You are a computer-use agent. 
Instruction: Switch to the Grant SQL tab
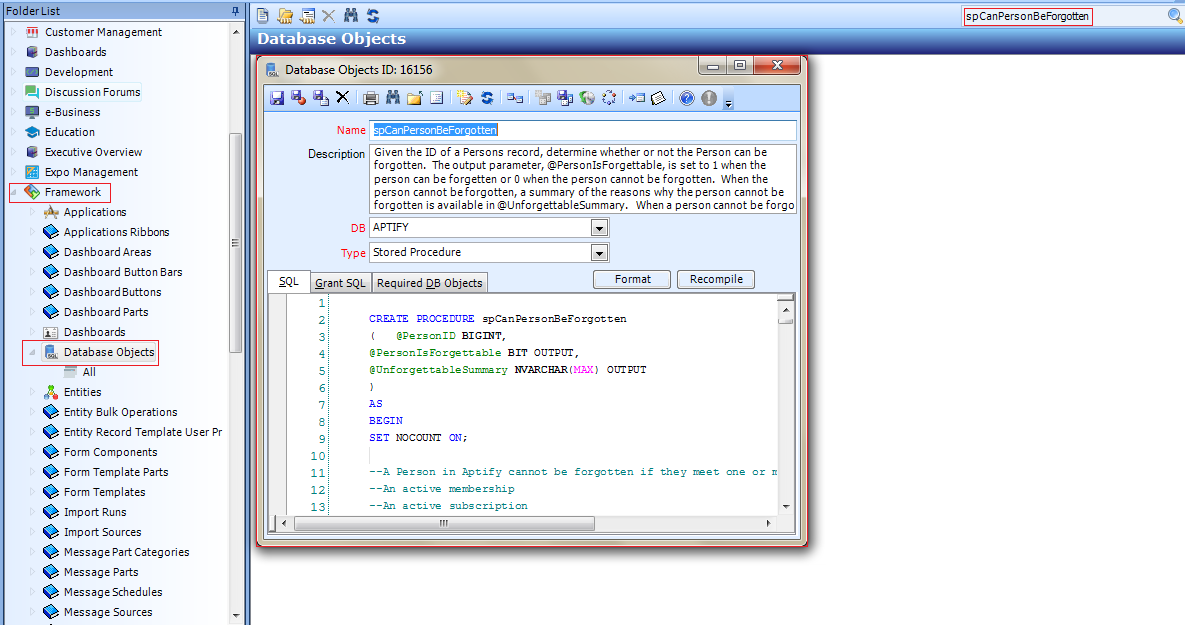tap(340, 283)
